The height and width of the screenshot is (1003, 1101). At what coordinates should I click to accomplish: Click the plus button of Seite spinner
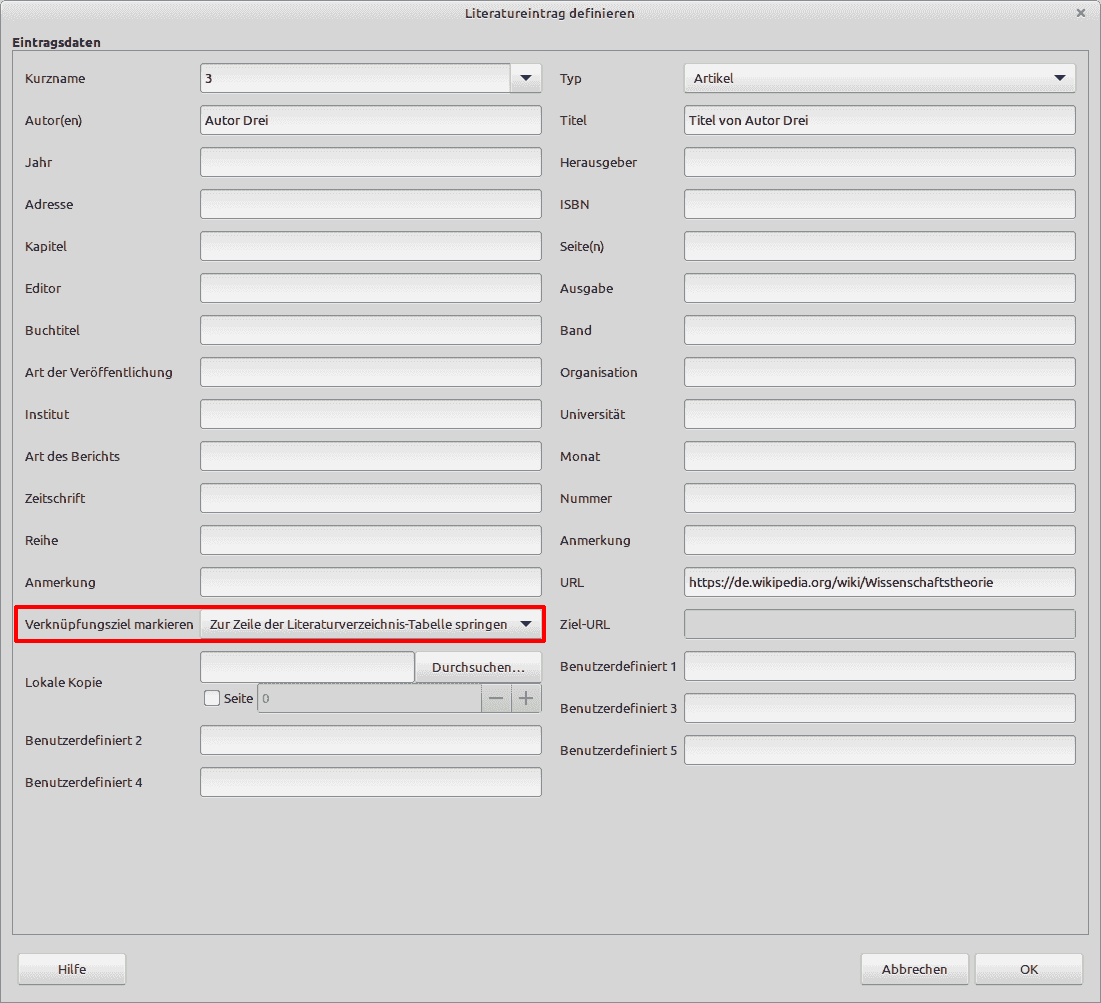tap(526, 699)
